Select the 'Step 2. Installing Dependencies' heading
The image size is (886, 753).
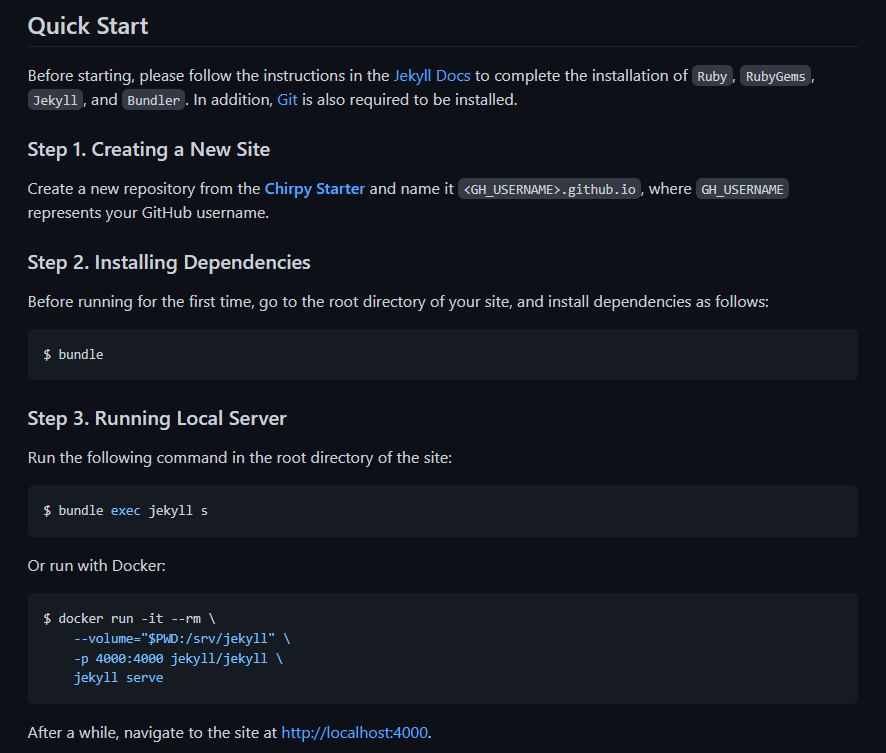(x=169, y=262)
